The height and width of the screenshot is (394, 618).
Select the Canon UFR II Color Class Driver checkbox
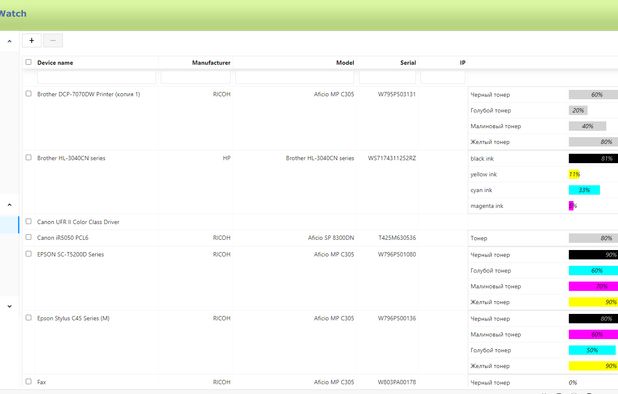pos(28,221)
